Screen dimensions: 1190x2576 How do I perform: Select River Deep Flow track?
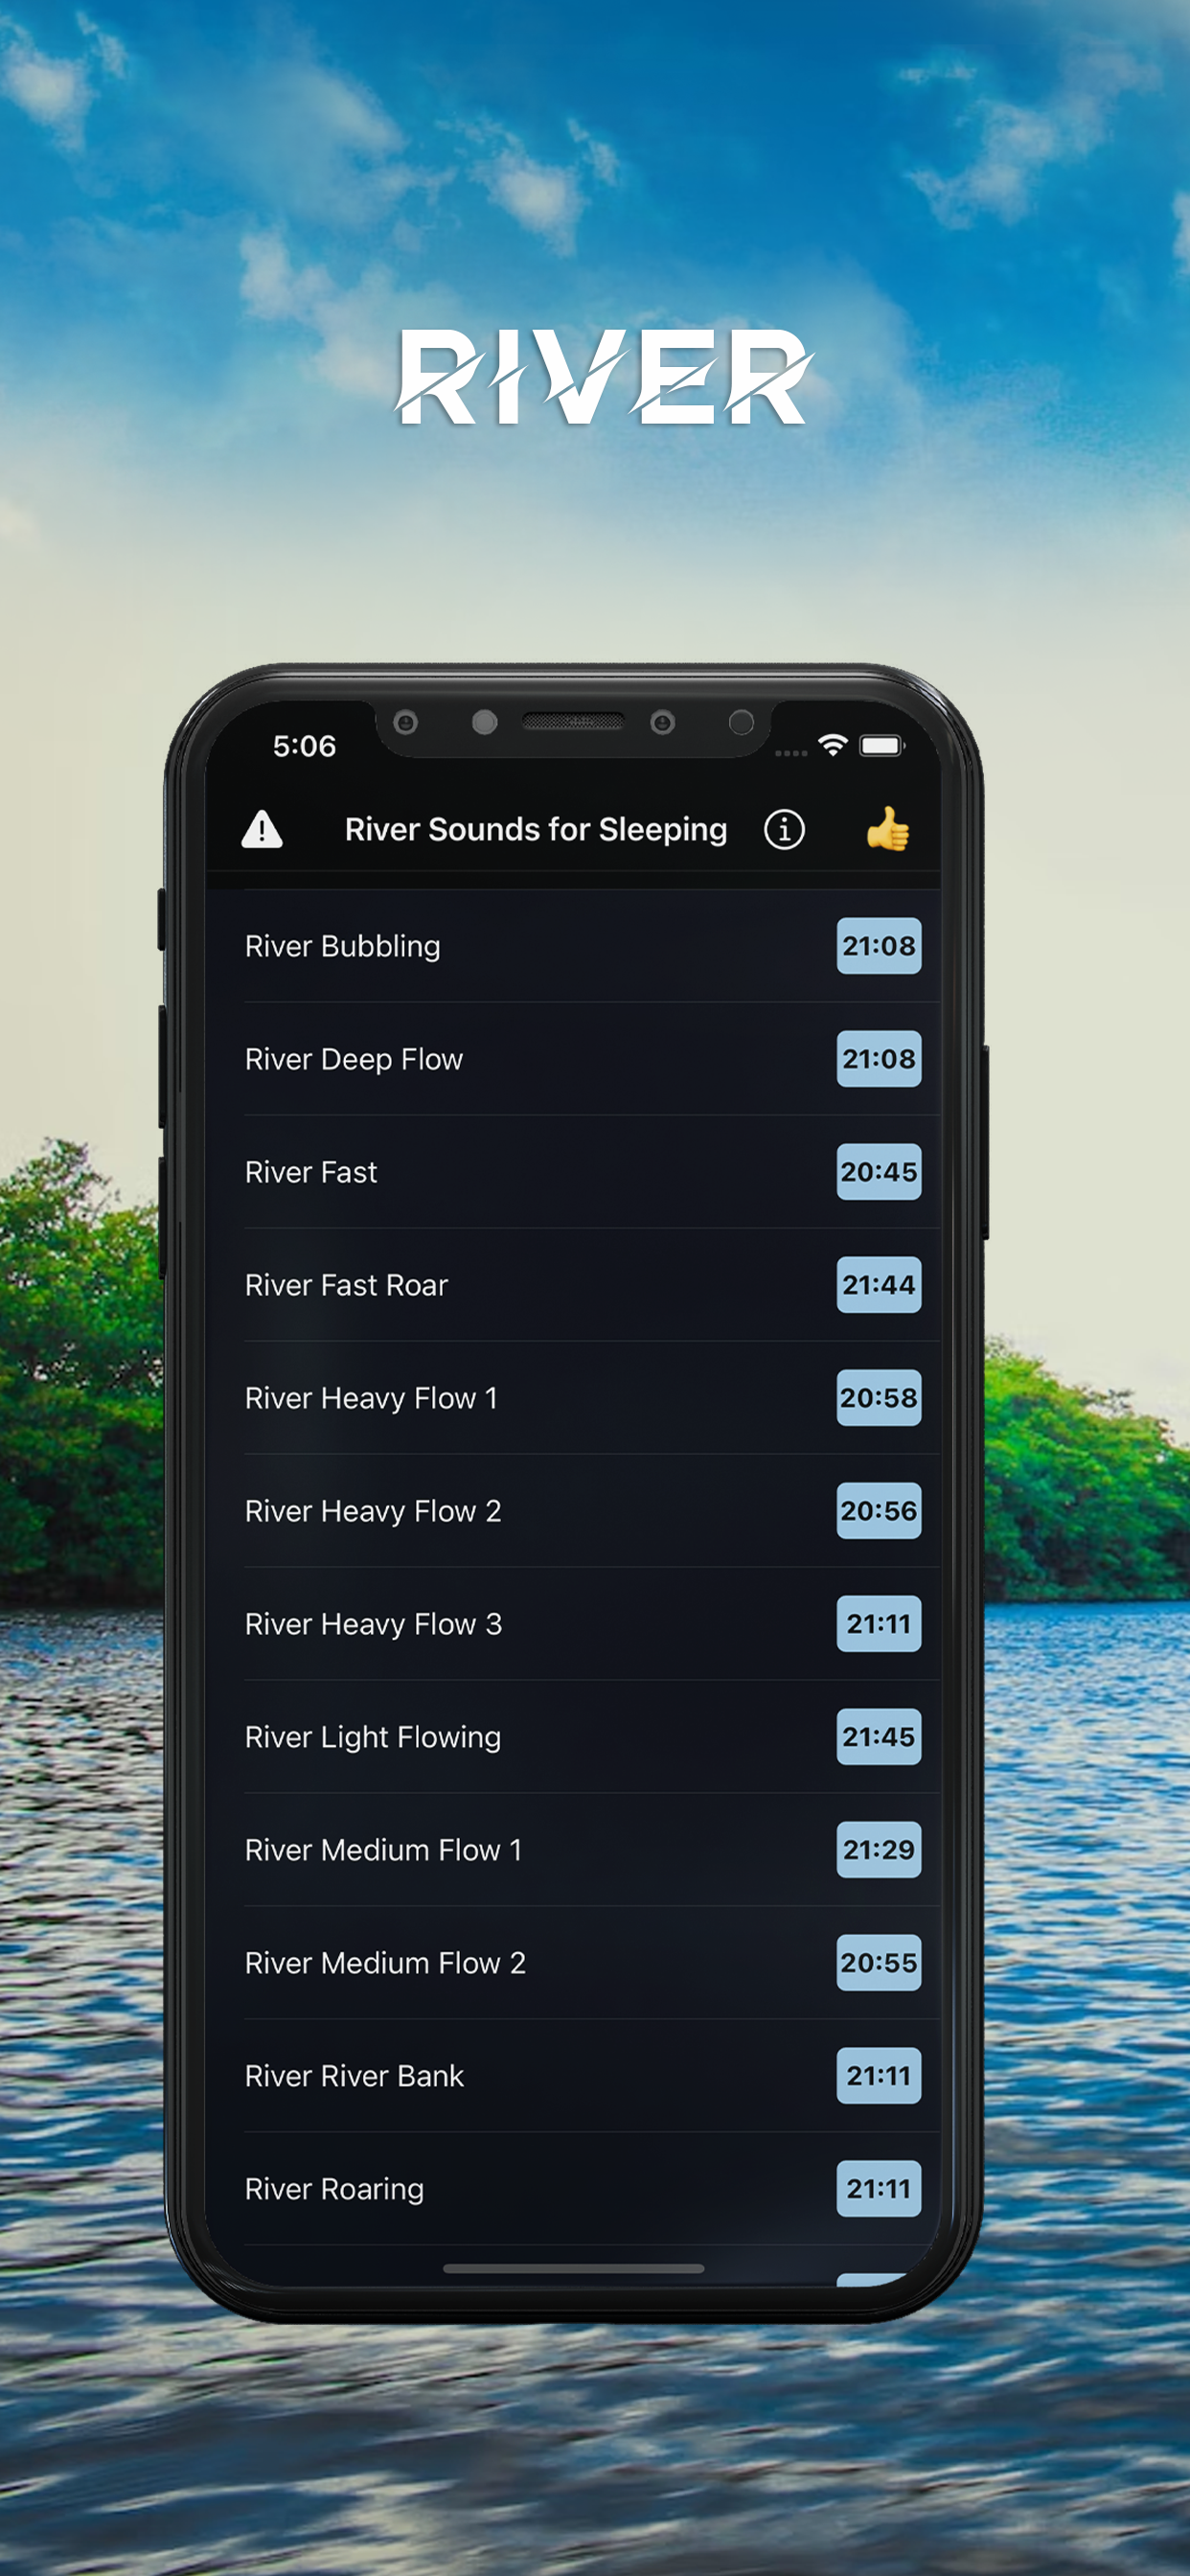point(572,1059)
